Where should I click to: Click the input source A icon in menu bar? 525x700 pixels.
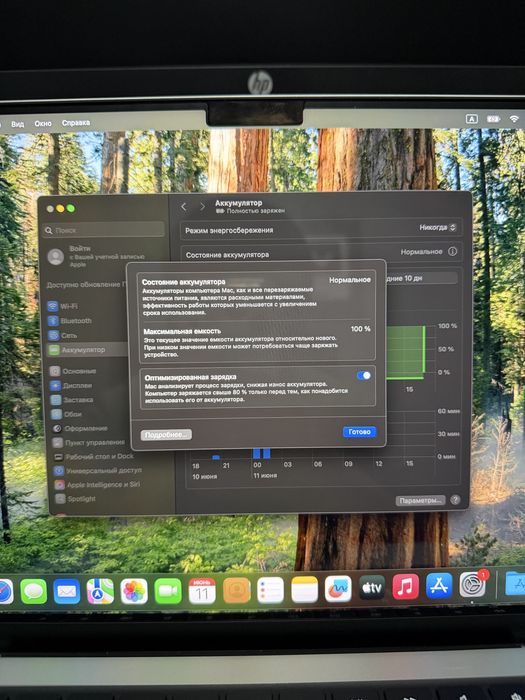click(471, 119)
